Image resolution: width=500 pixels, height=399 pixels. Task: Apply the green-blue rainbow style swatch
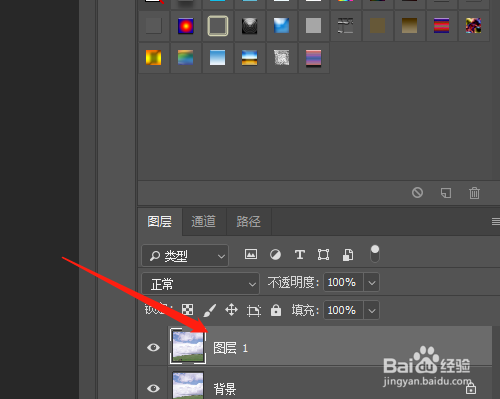pyautogui.click(x=186, y=58)
